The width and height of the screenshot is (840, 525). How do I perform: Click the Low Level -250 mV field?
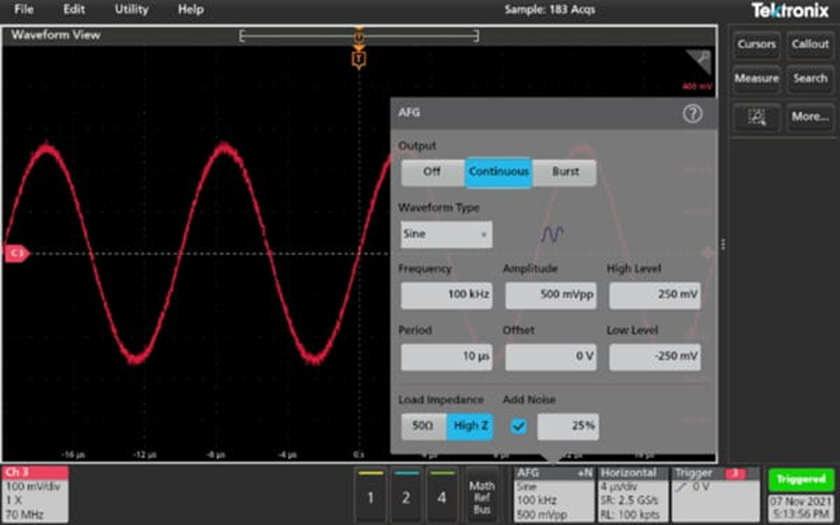[x=655, y=357]
